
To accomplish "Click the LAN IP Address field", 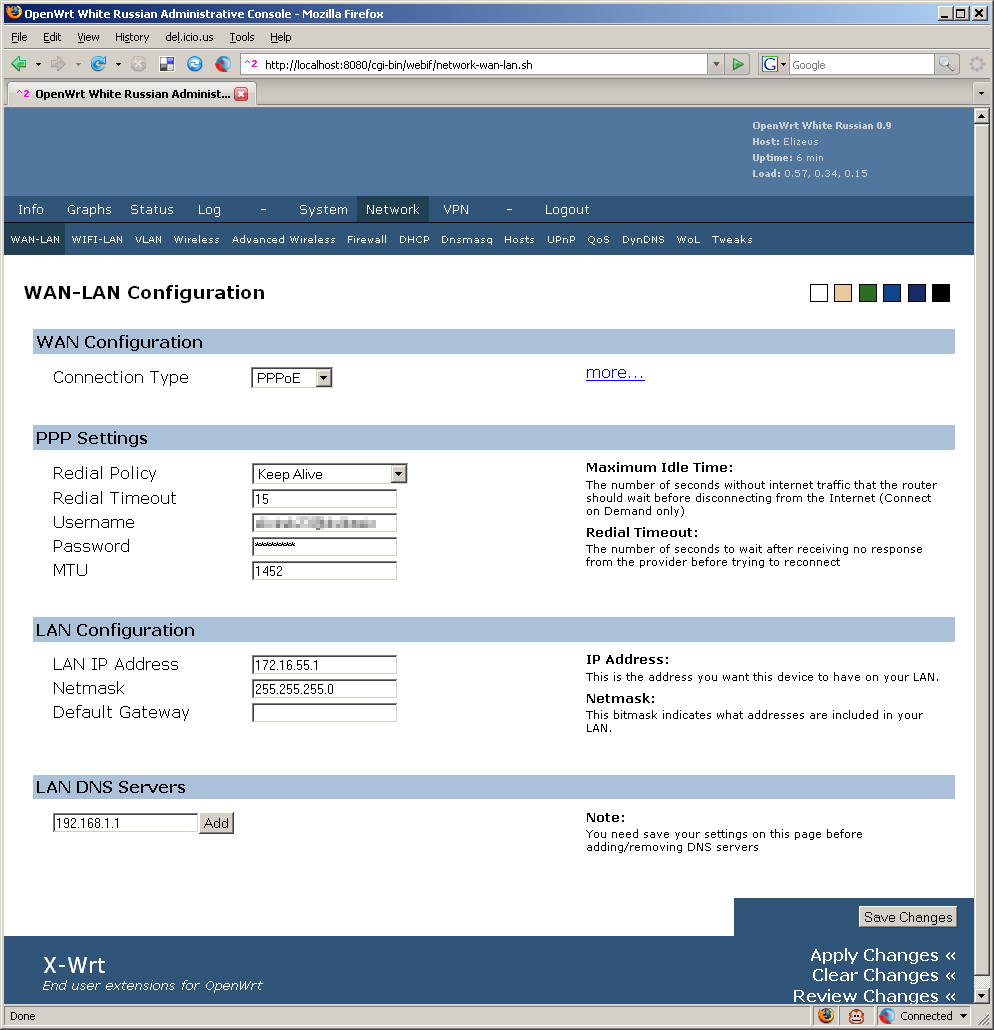I will [325, 665].
